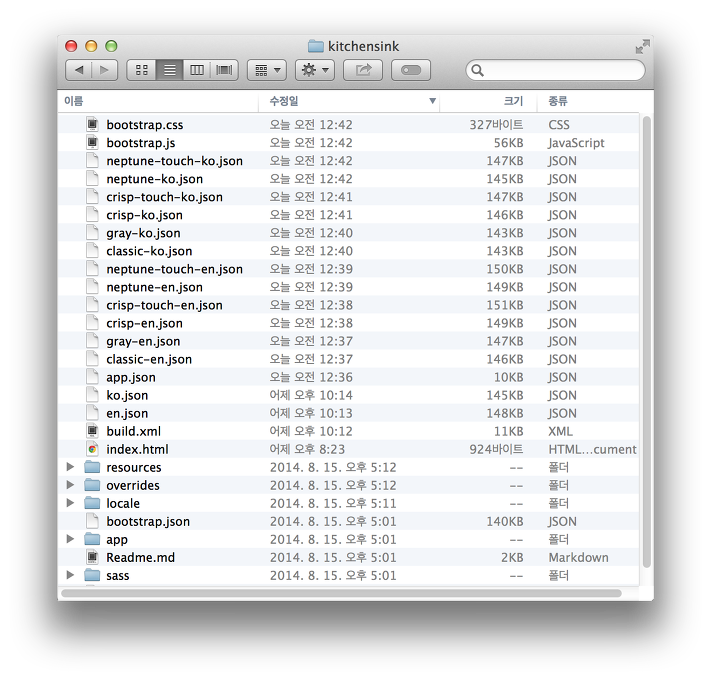Switch to icon view
The width and height of the screenshot is (711, 680).
[141, 70]
